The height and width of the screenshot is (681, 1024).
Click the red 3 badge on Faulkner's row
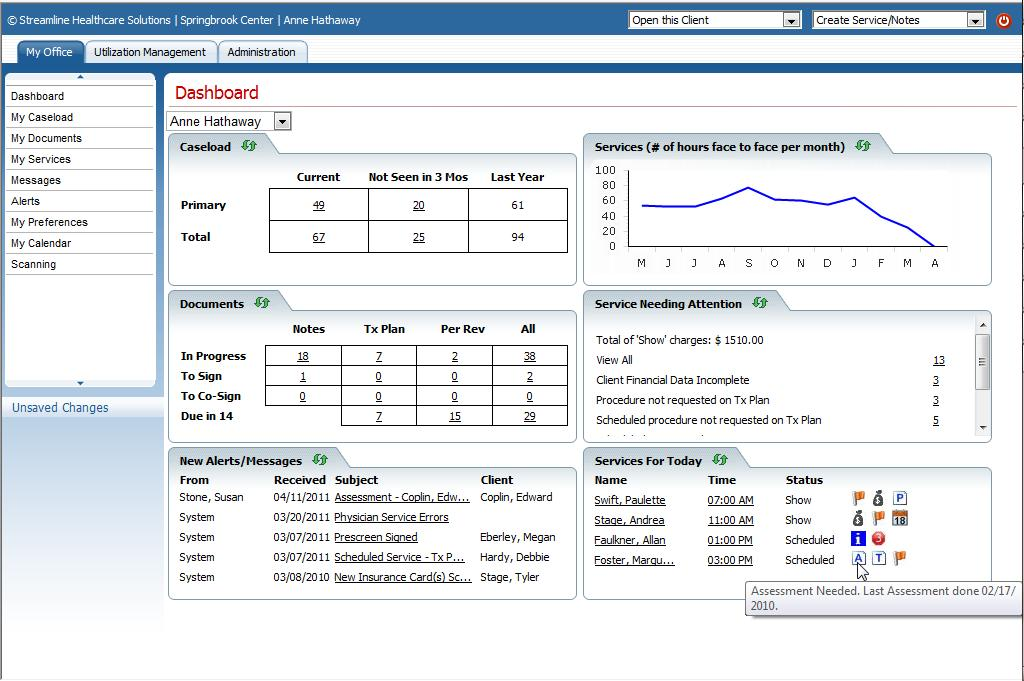878,539
